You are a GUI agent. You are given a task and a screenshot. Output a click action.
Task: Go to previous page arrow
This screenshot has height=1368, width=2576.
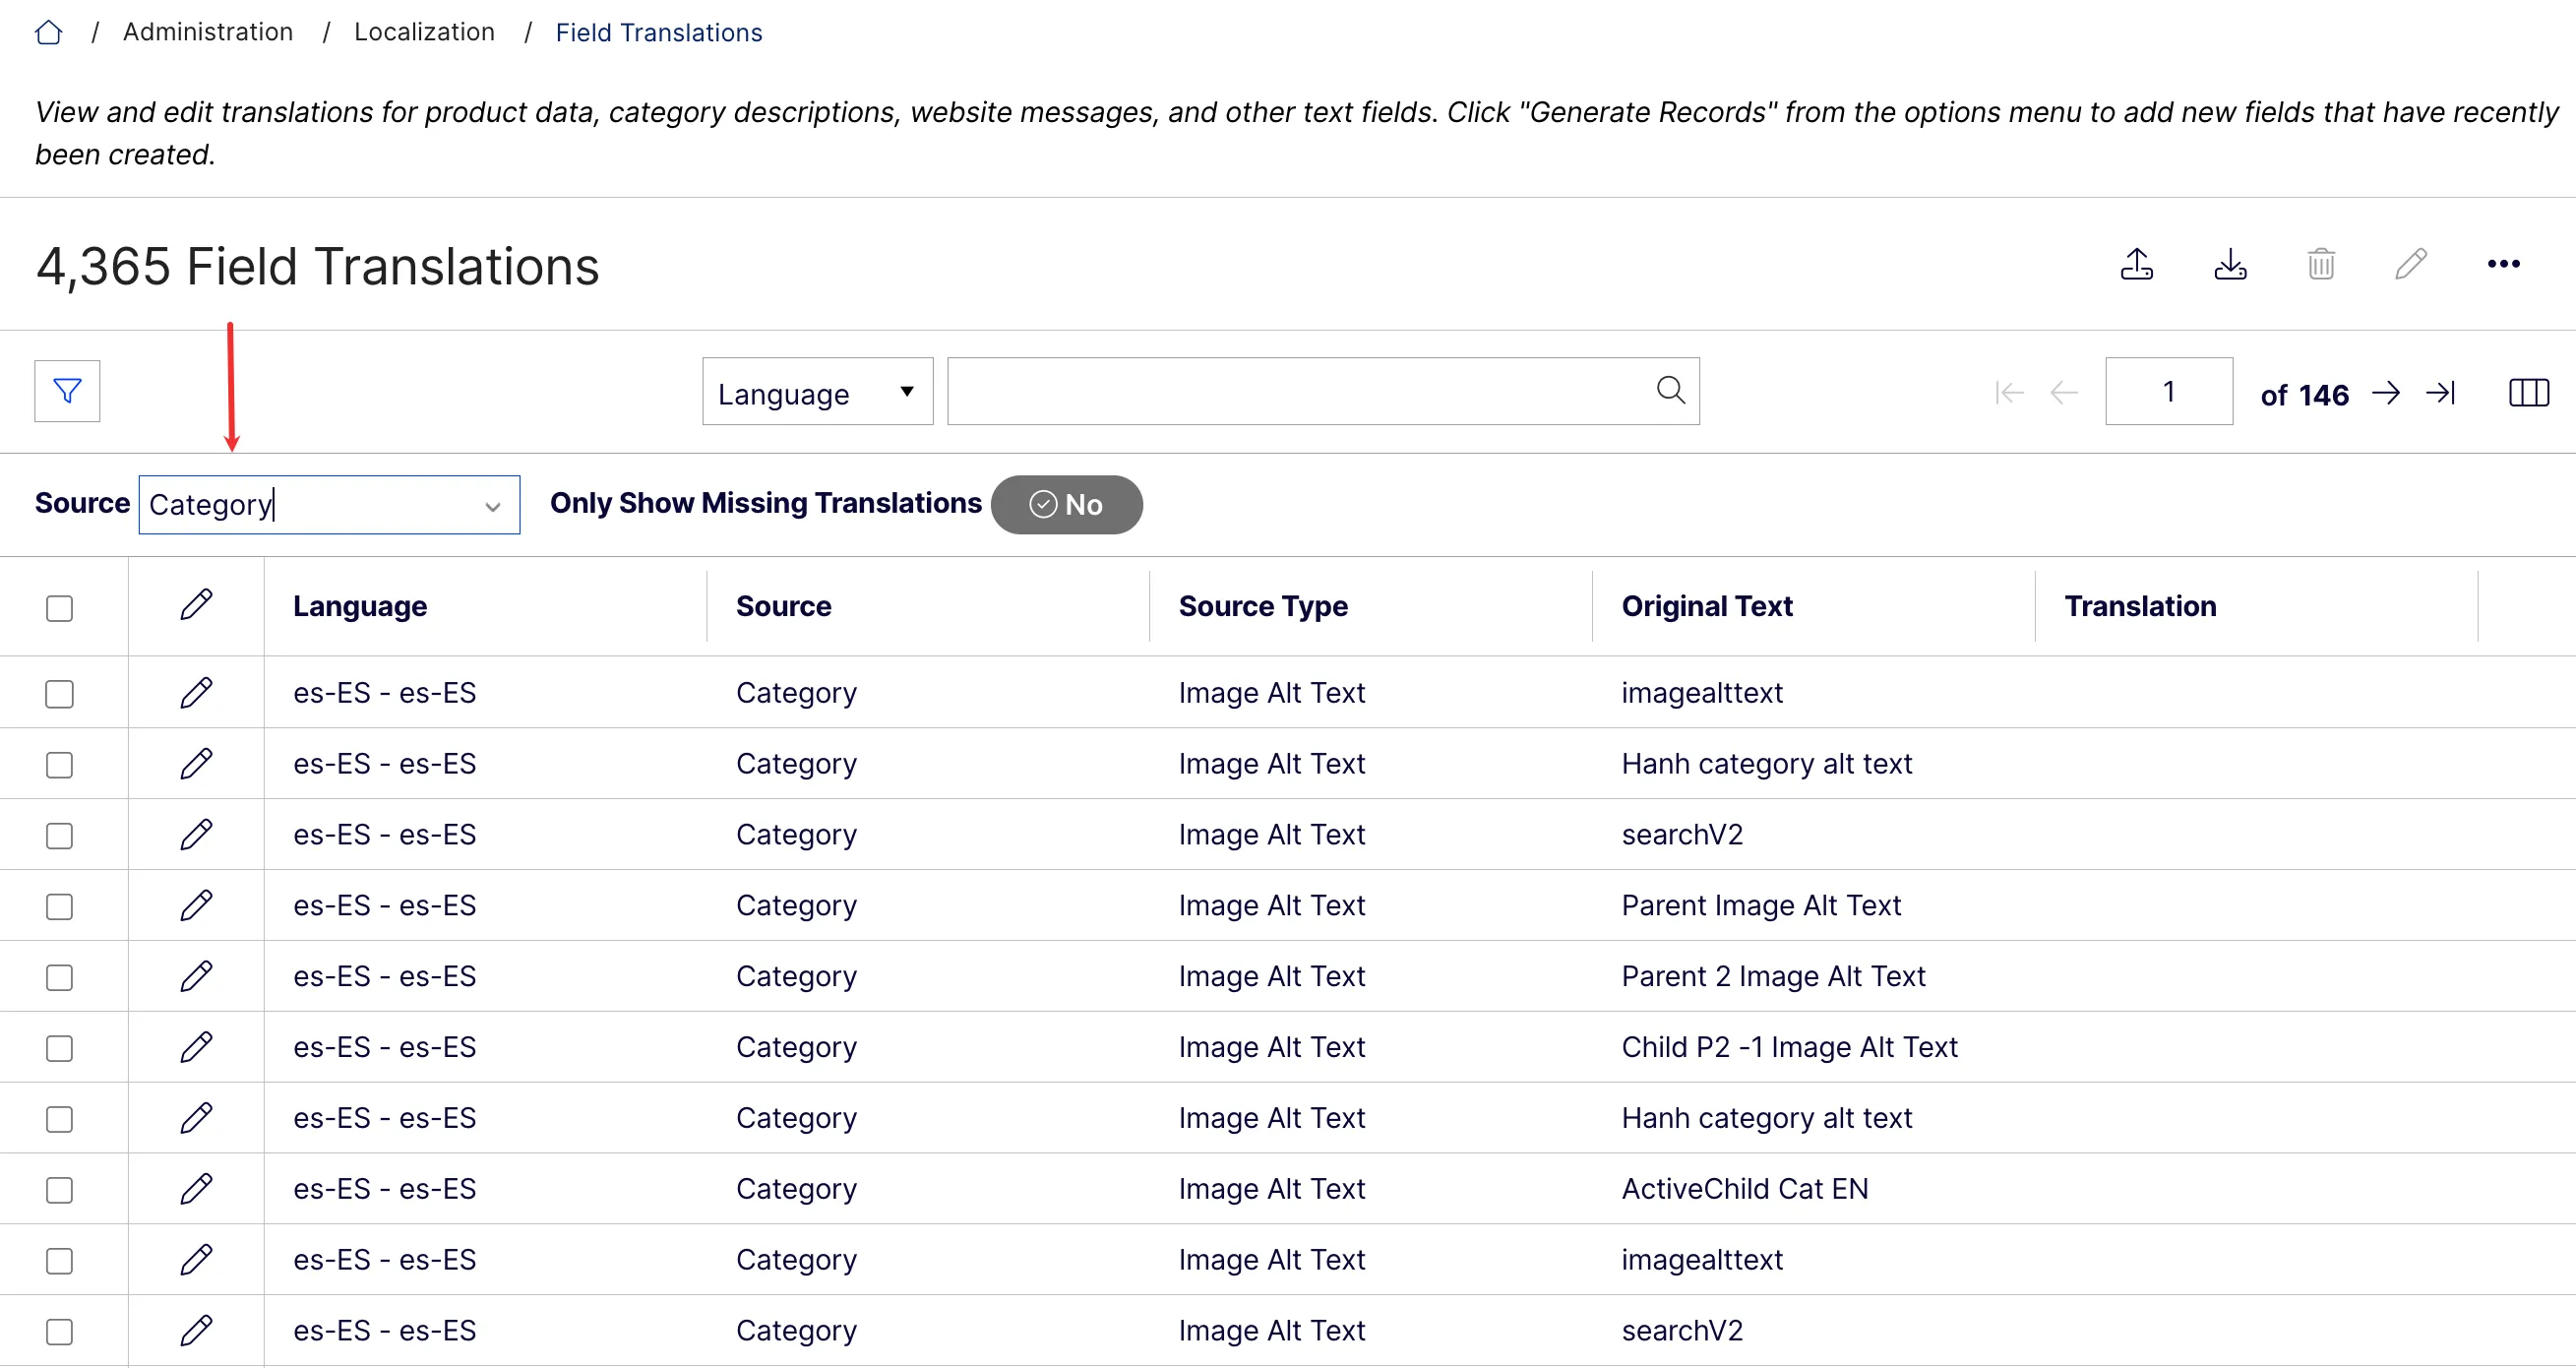point(2064,393)
